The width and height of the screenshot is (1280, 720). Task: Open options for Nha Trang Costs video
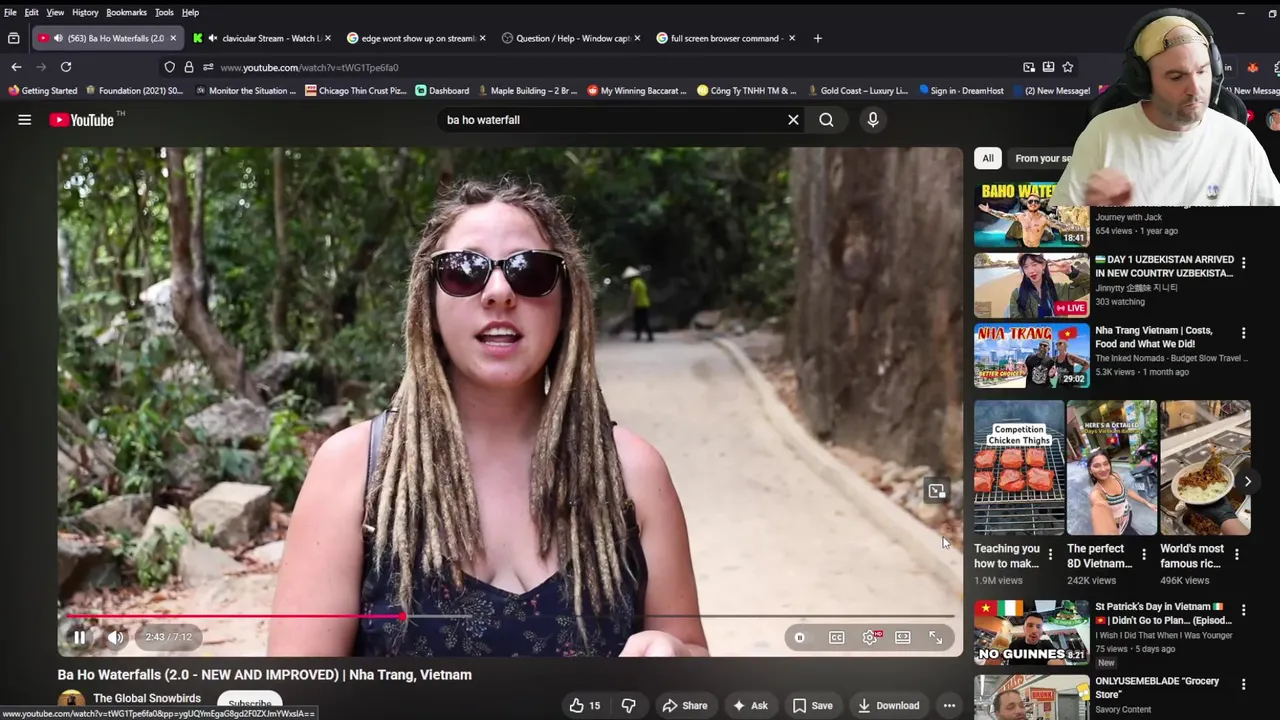coord(1243,333)
